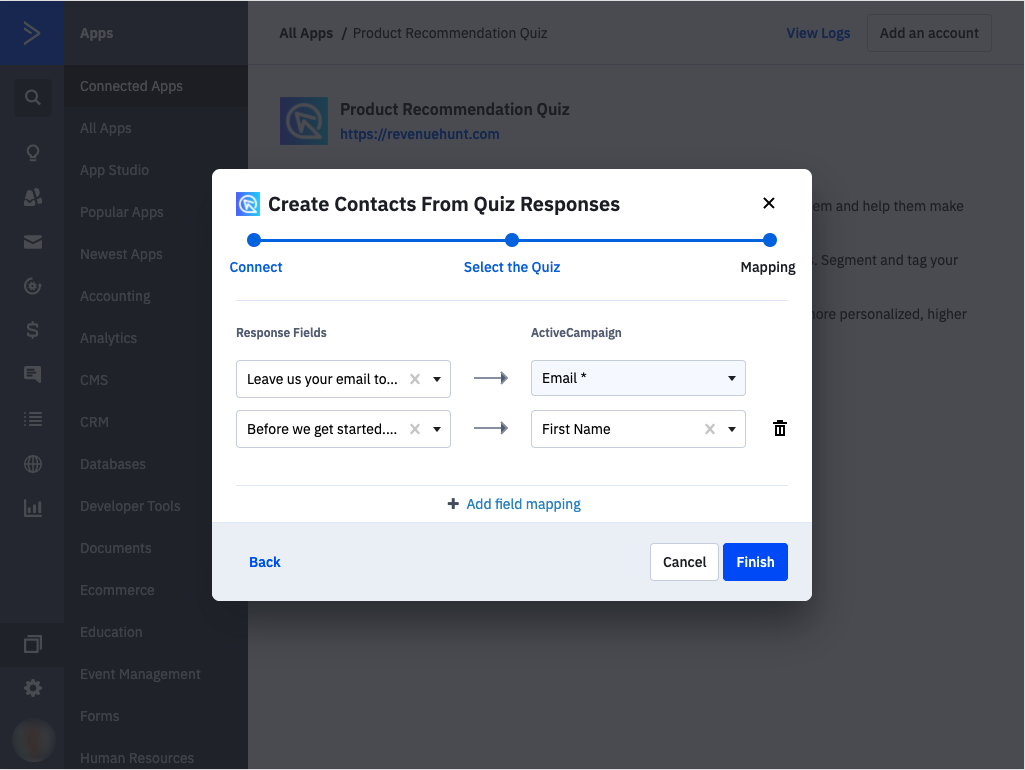Viewport: 1025px width, 770px height.
Task: Click the ActiveCampaign column label
Action: [576, 333]
